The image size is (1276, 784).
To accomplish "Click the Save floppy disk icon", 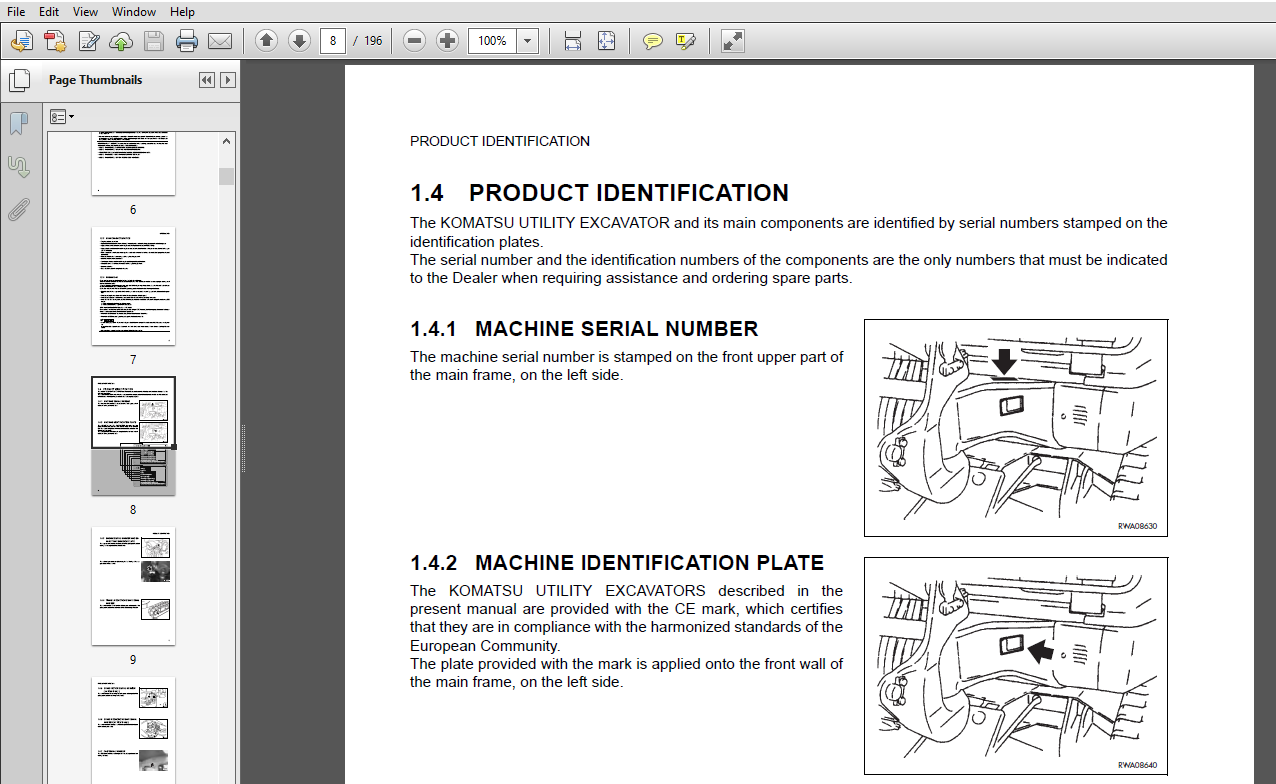I will point(154,41).
